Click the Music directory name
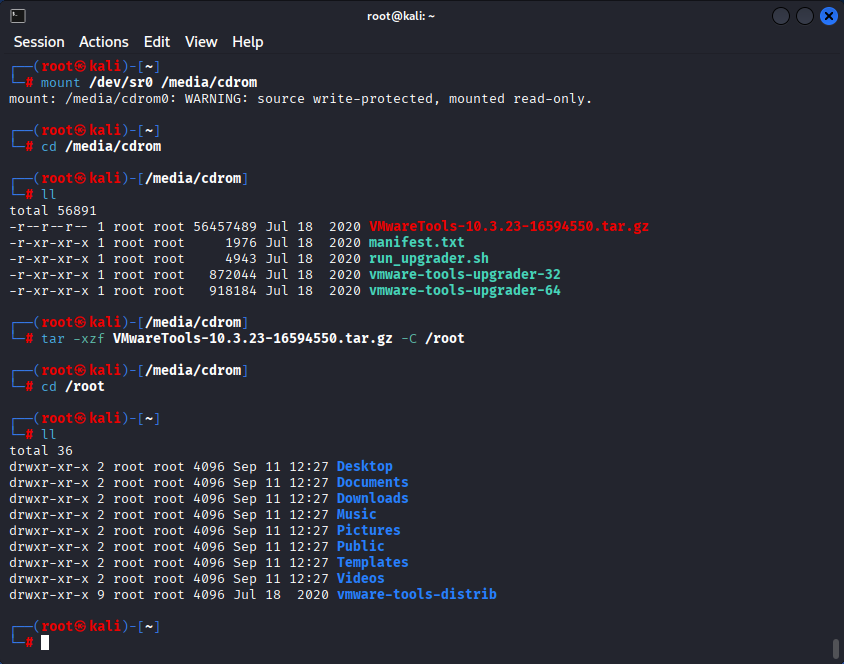Screen dimensions: 844x664 356,514
